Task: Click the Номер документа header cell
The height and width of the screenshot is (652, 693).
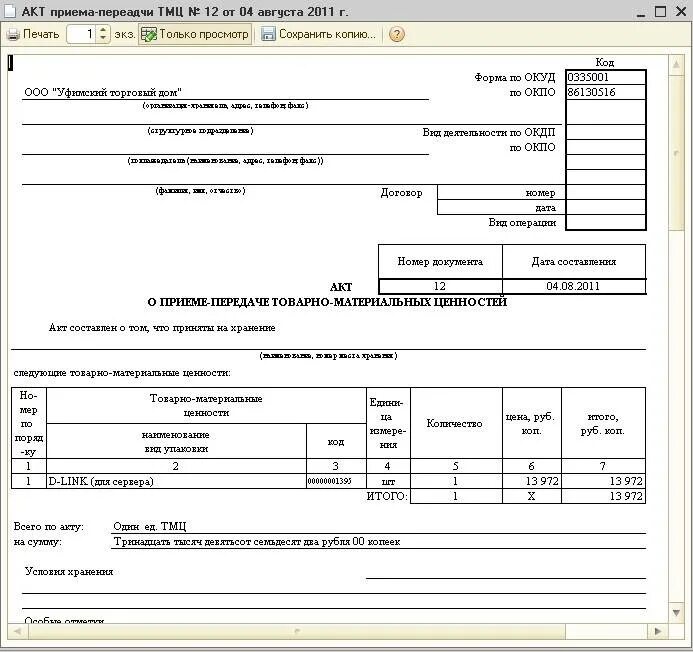Action: tap(440, 261)
